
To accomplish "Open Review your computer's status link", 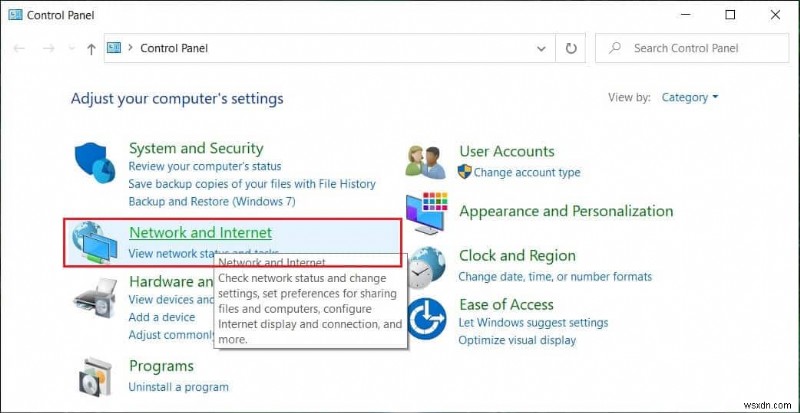I will (205, 166).
